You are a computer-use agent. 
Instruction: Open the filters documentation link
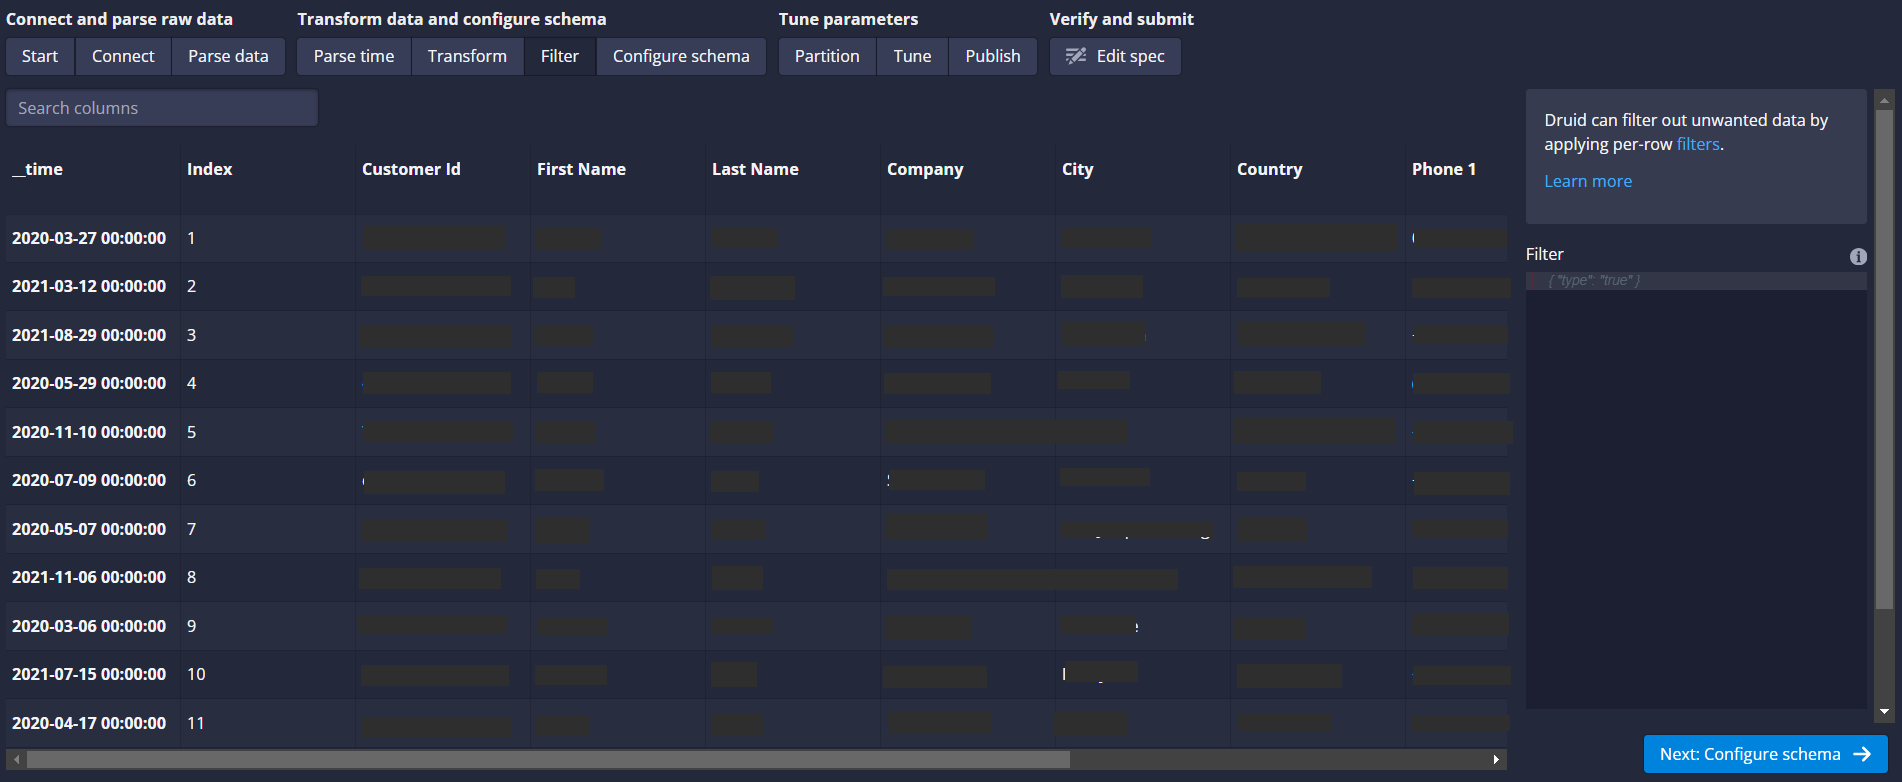(x=1698, y=144)
